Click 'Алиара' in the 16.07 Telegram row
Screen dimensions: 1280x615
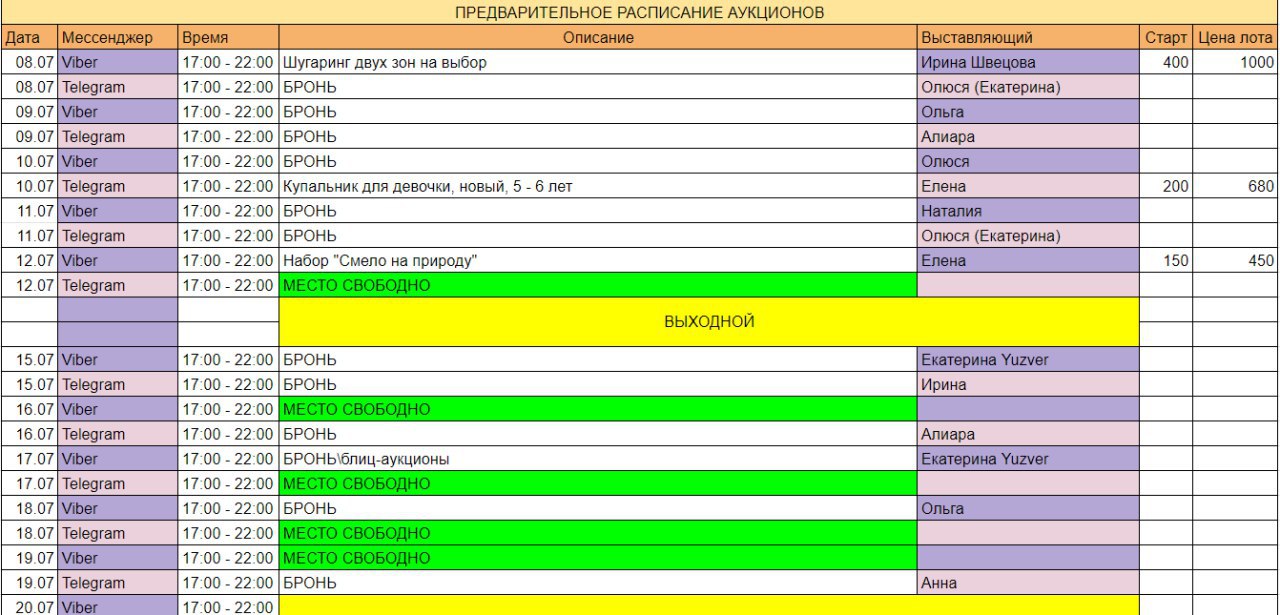[1028, 434]
